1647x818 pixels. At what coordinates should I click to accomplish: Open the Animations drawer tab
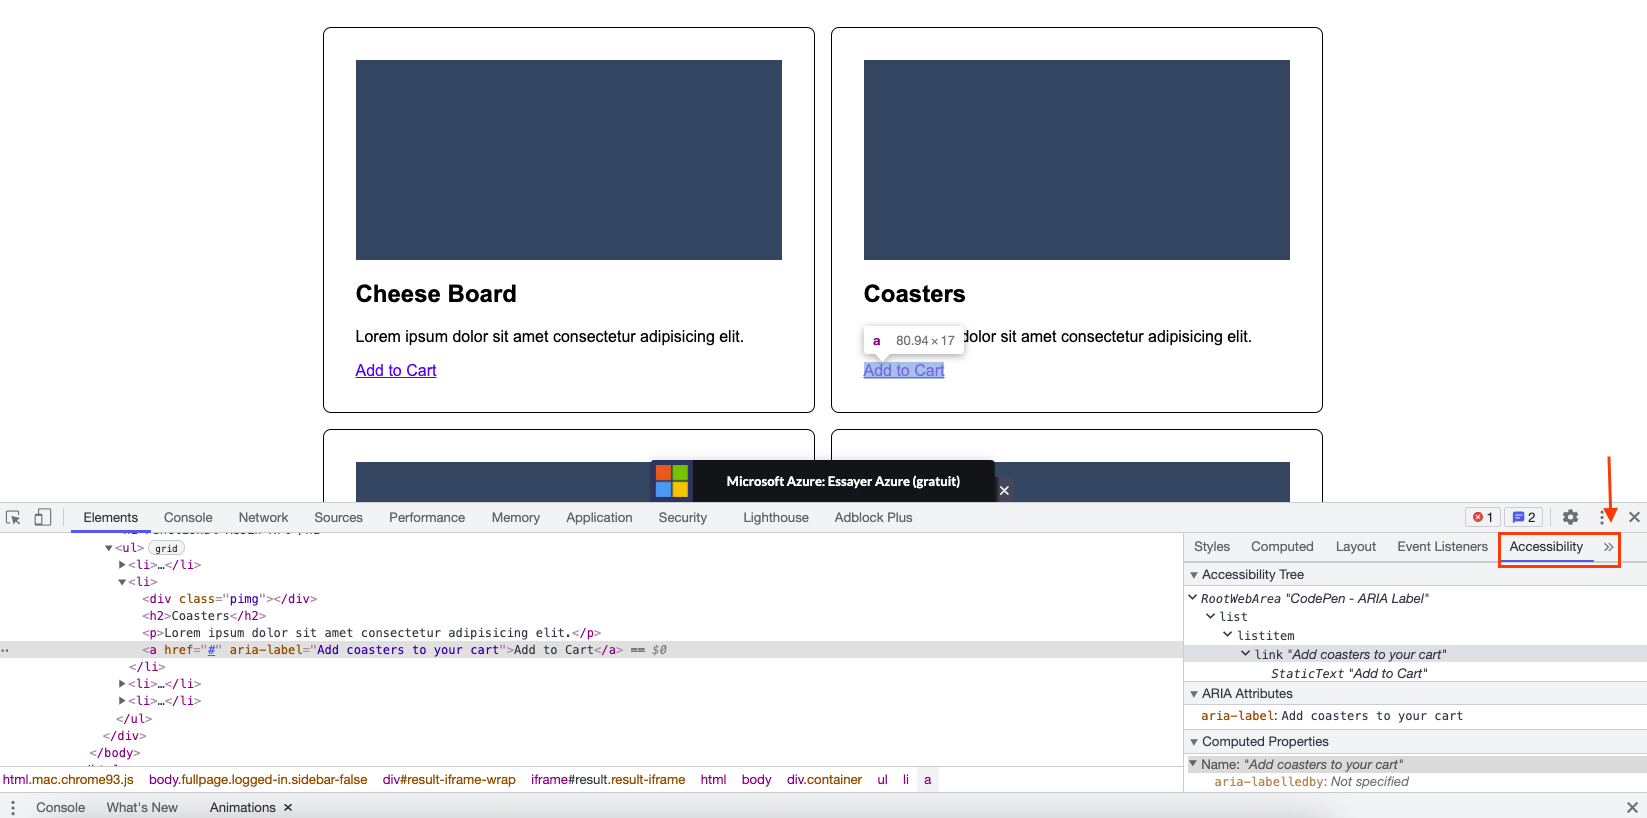[243, 807]
